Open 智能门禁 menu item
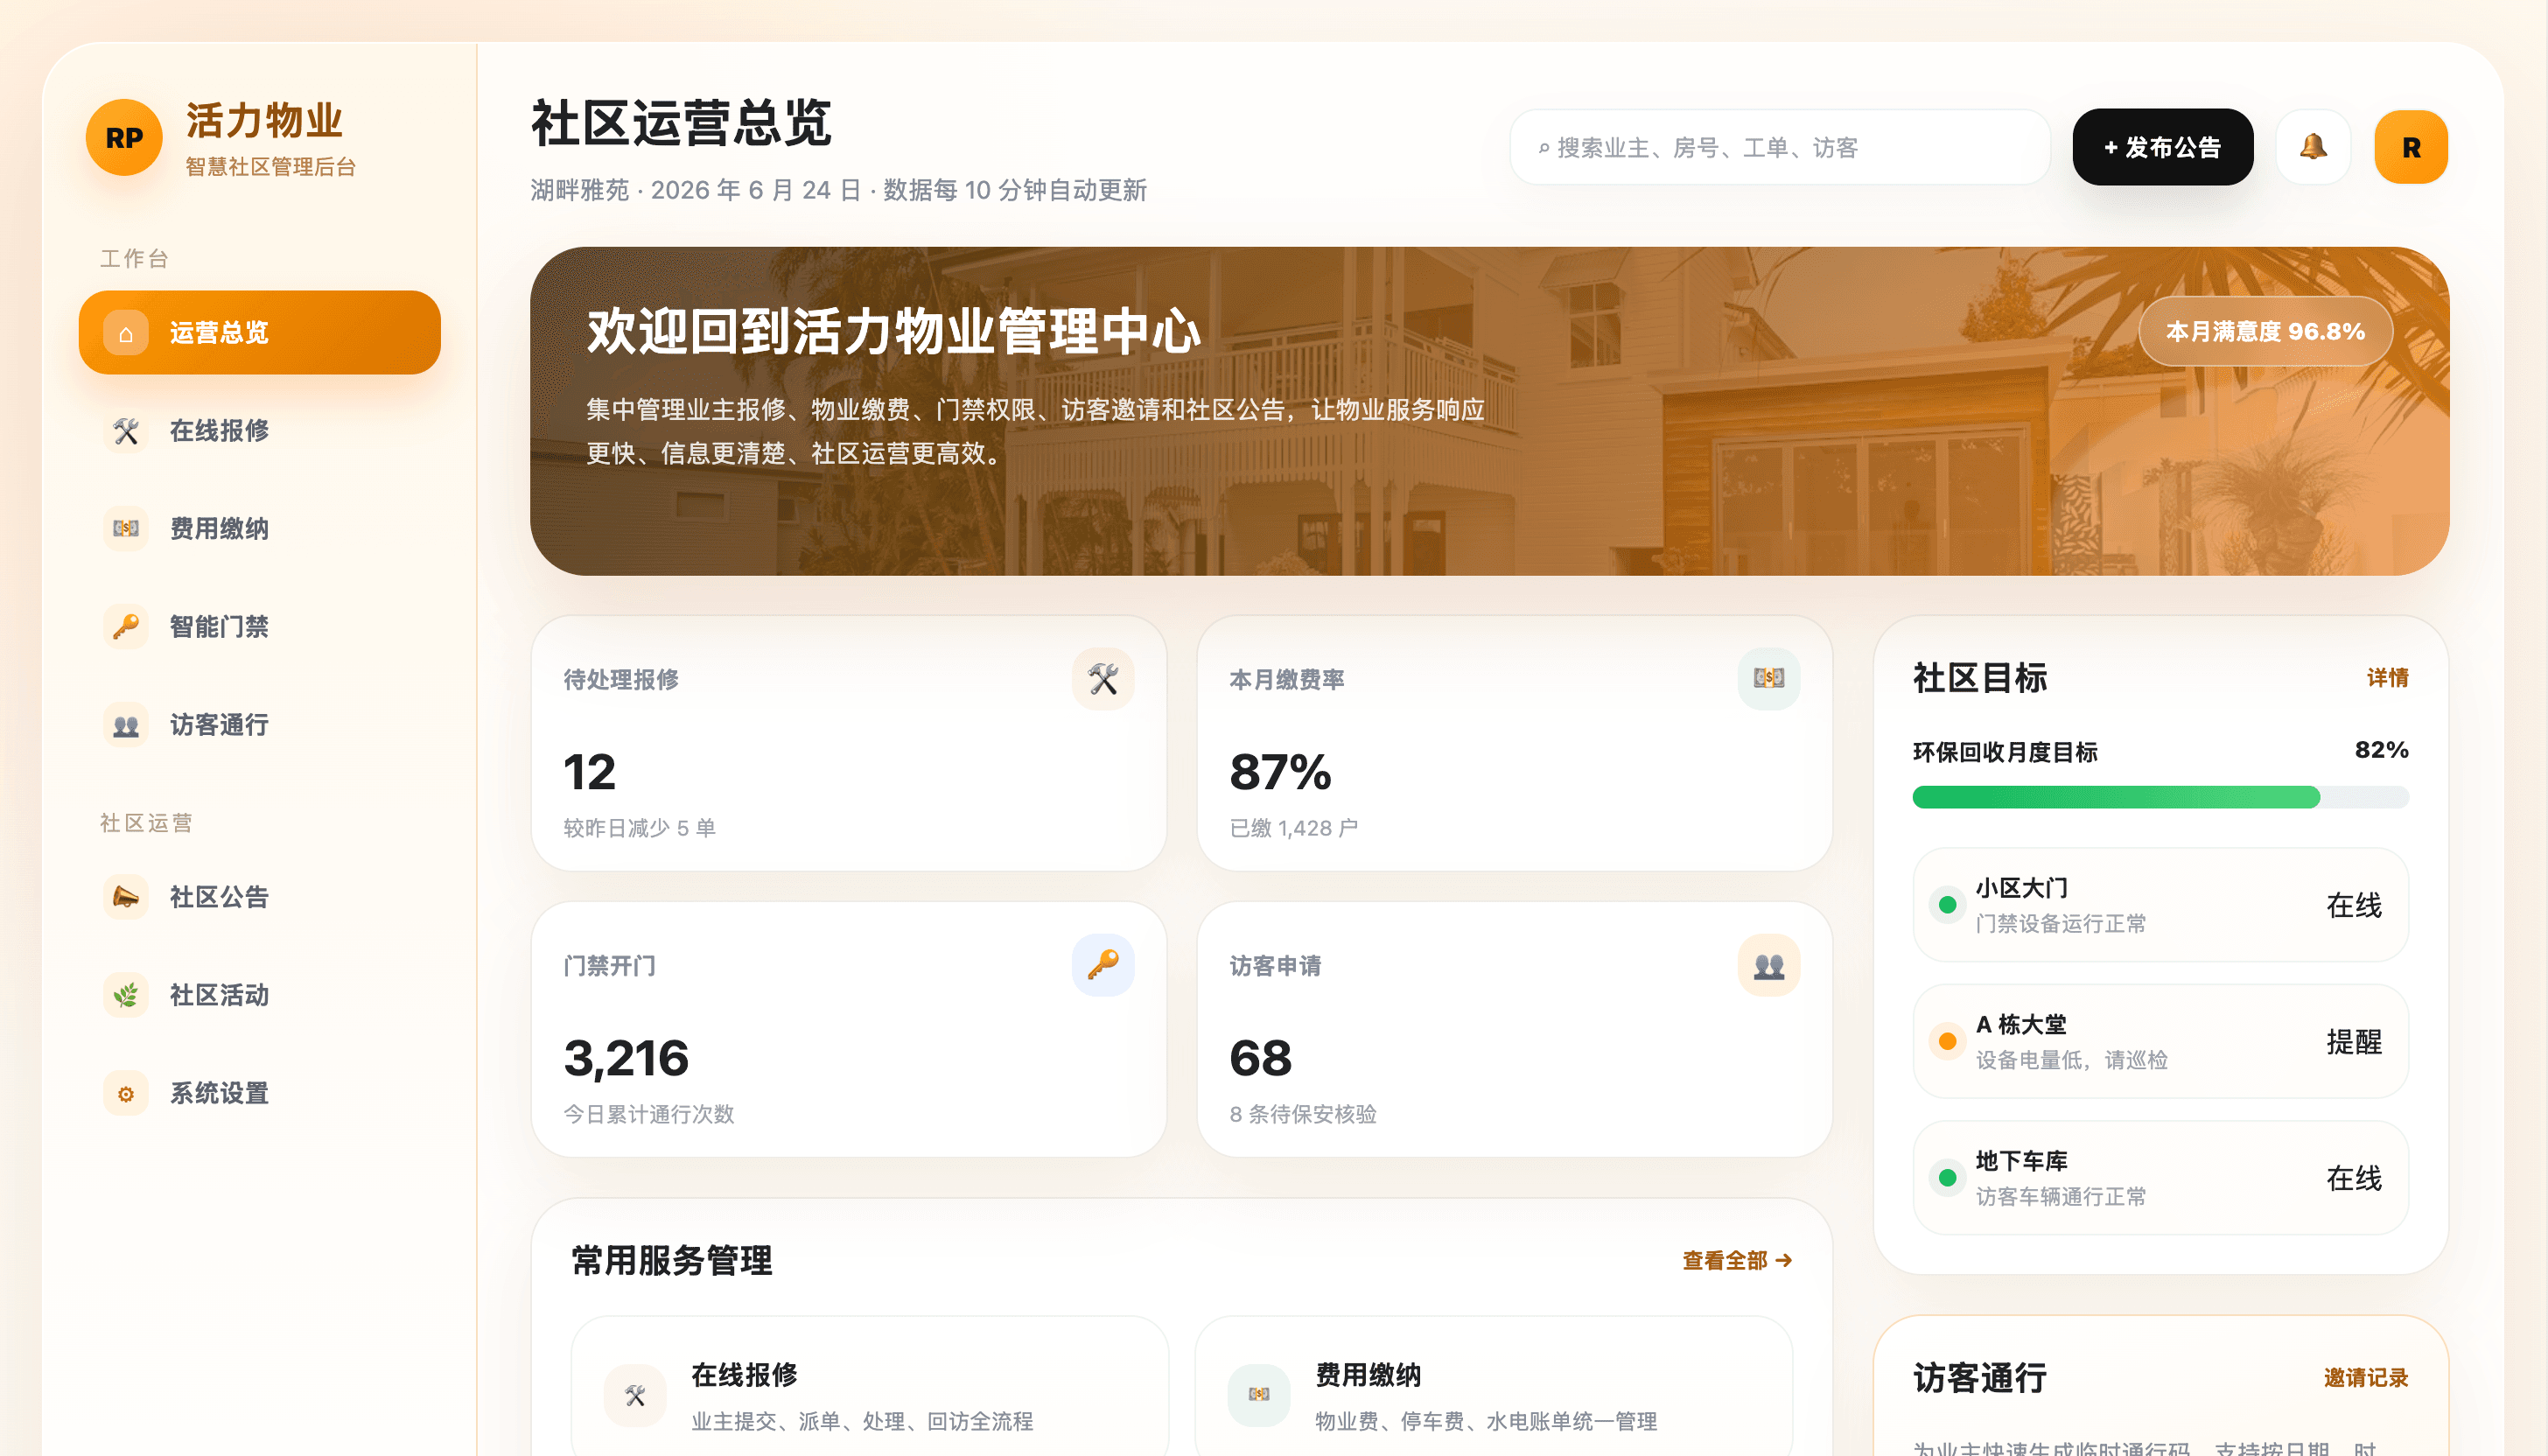2548x1456 pixels. (260, 627)
